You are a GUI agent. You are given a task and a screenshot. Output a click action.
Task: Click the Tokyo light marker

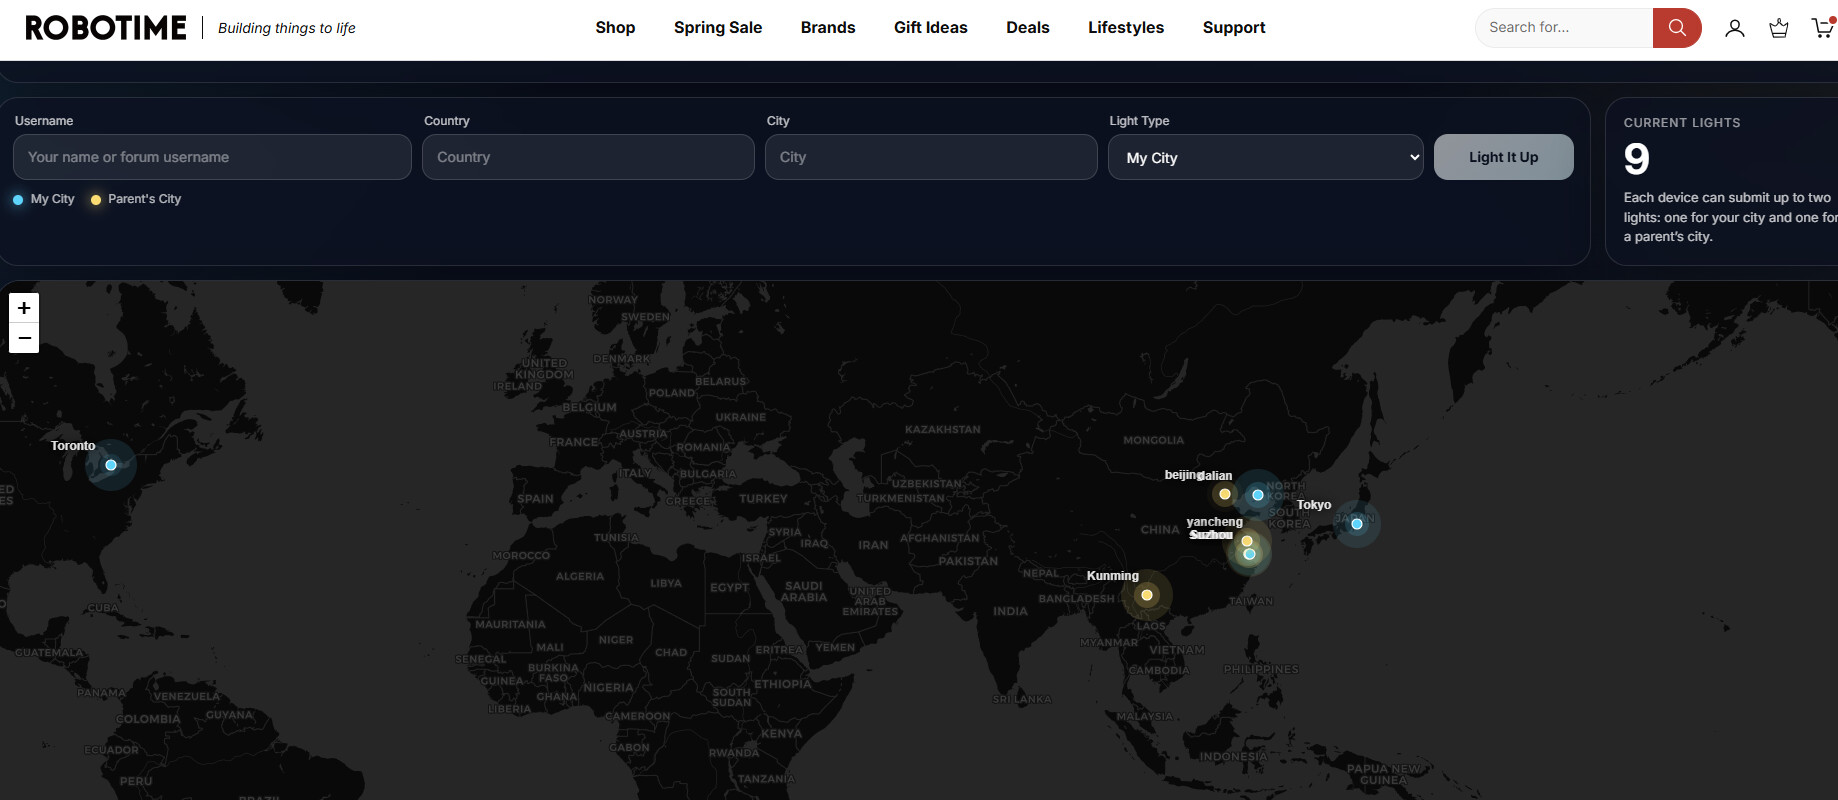(1357, 524)
